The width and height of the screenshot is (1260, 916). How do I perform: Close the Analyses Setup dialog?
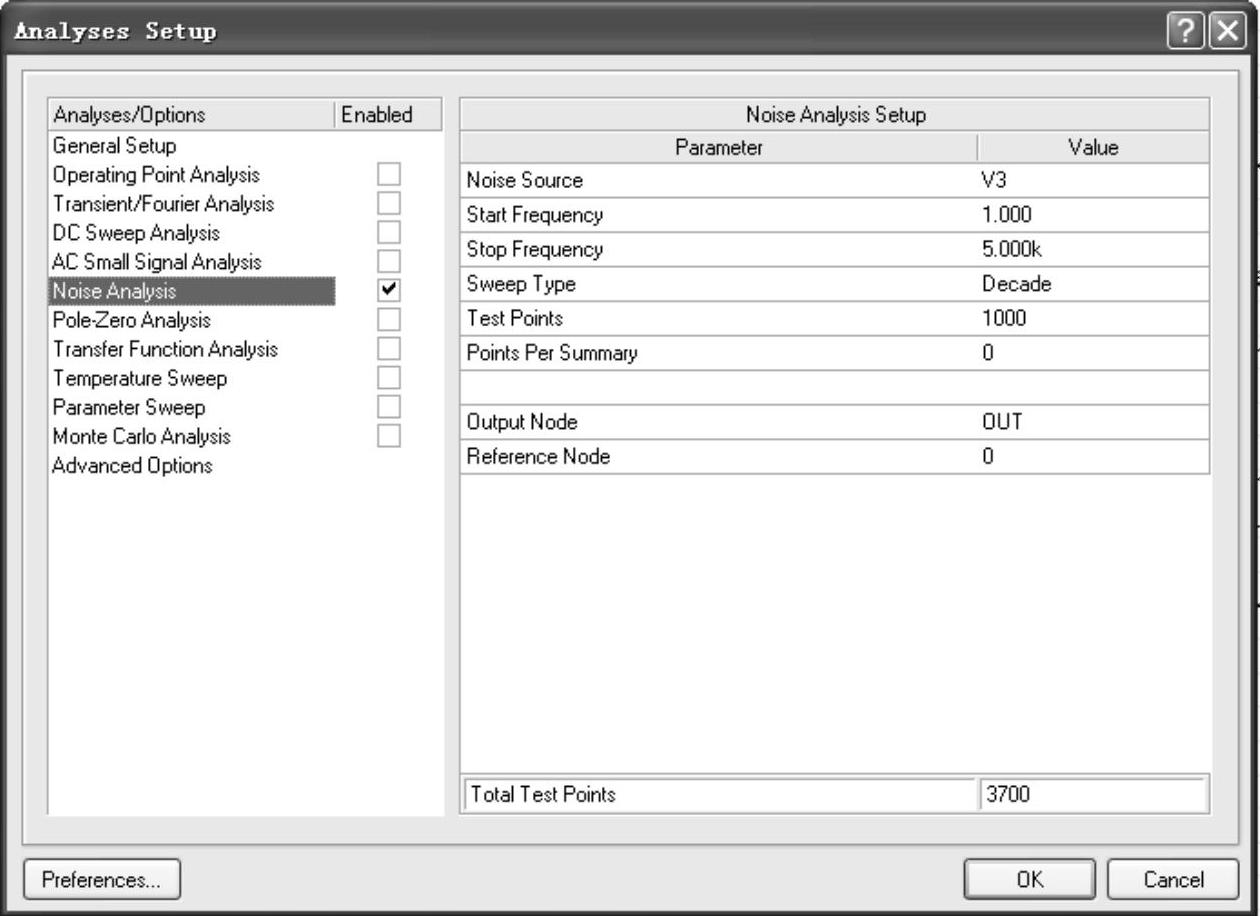pos(1226,31)
